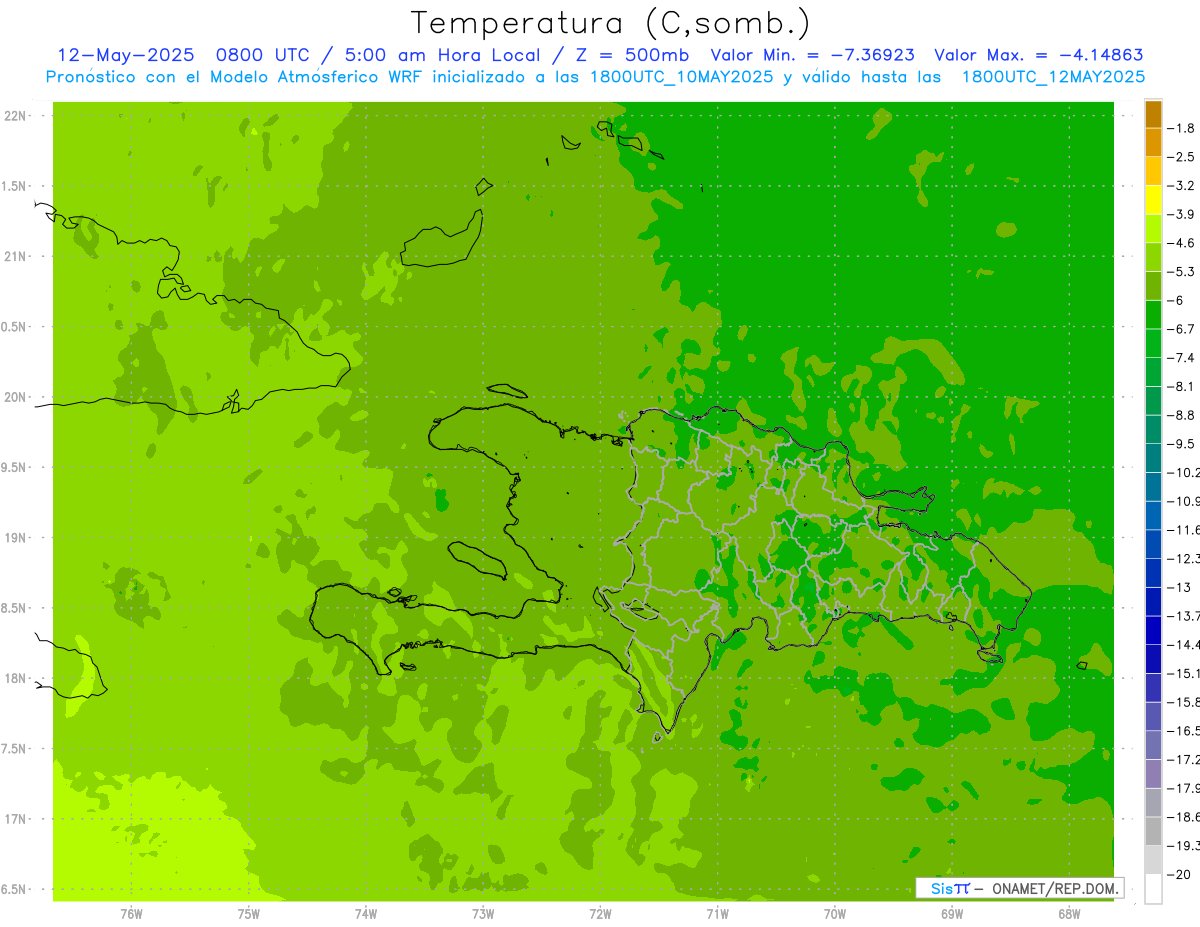Click the 20N latitude label
The width and height of the screenshot is (1200, 927).
pos(16,397)
